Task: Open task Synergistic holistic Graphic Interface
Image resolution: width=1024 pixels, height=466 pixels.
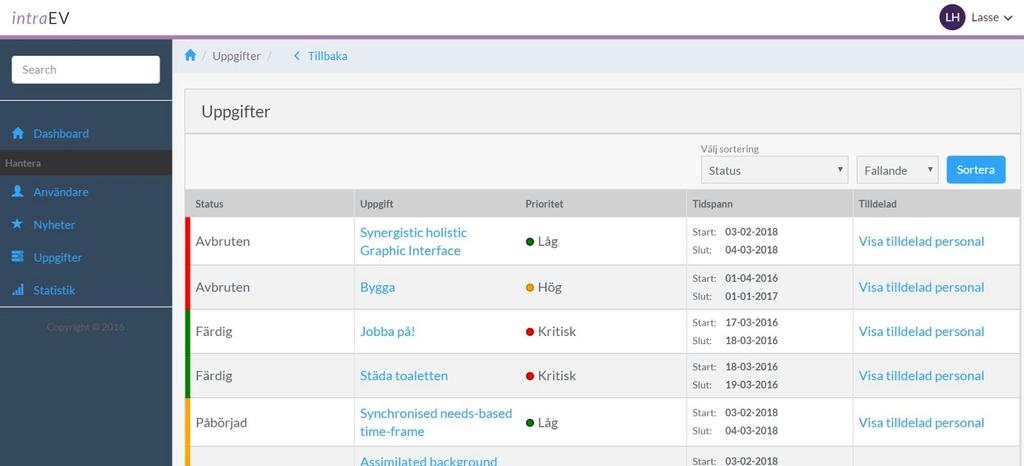Action: tap(413, 241)
